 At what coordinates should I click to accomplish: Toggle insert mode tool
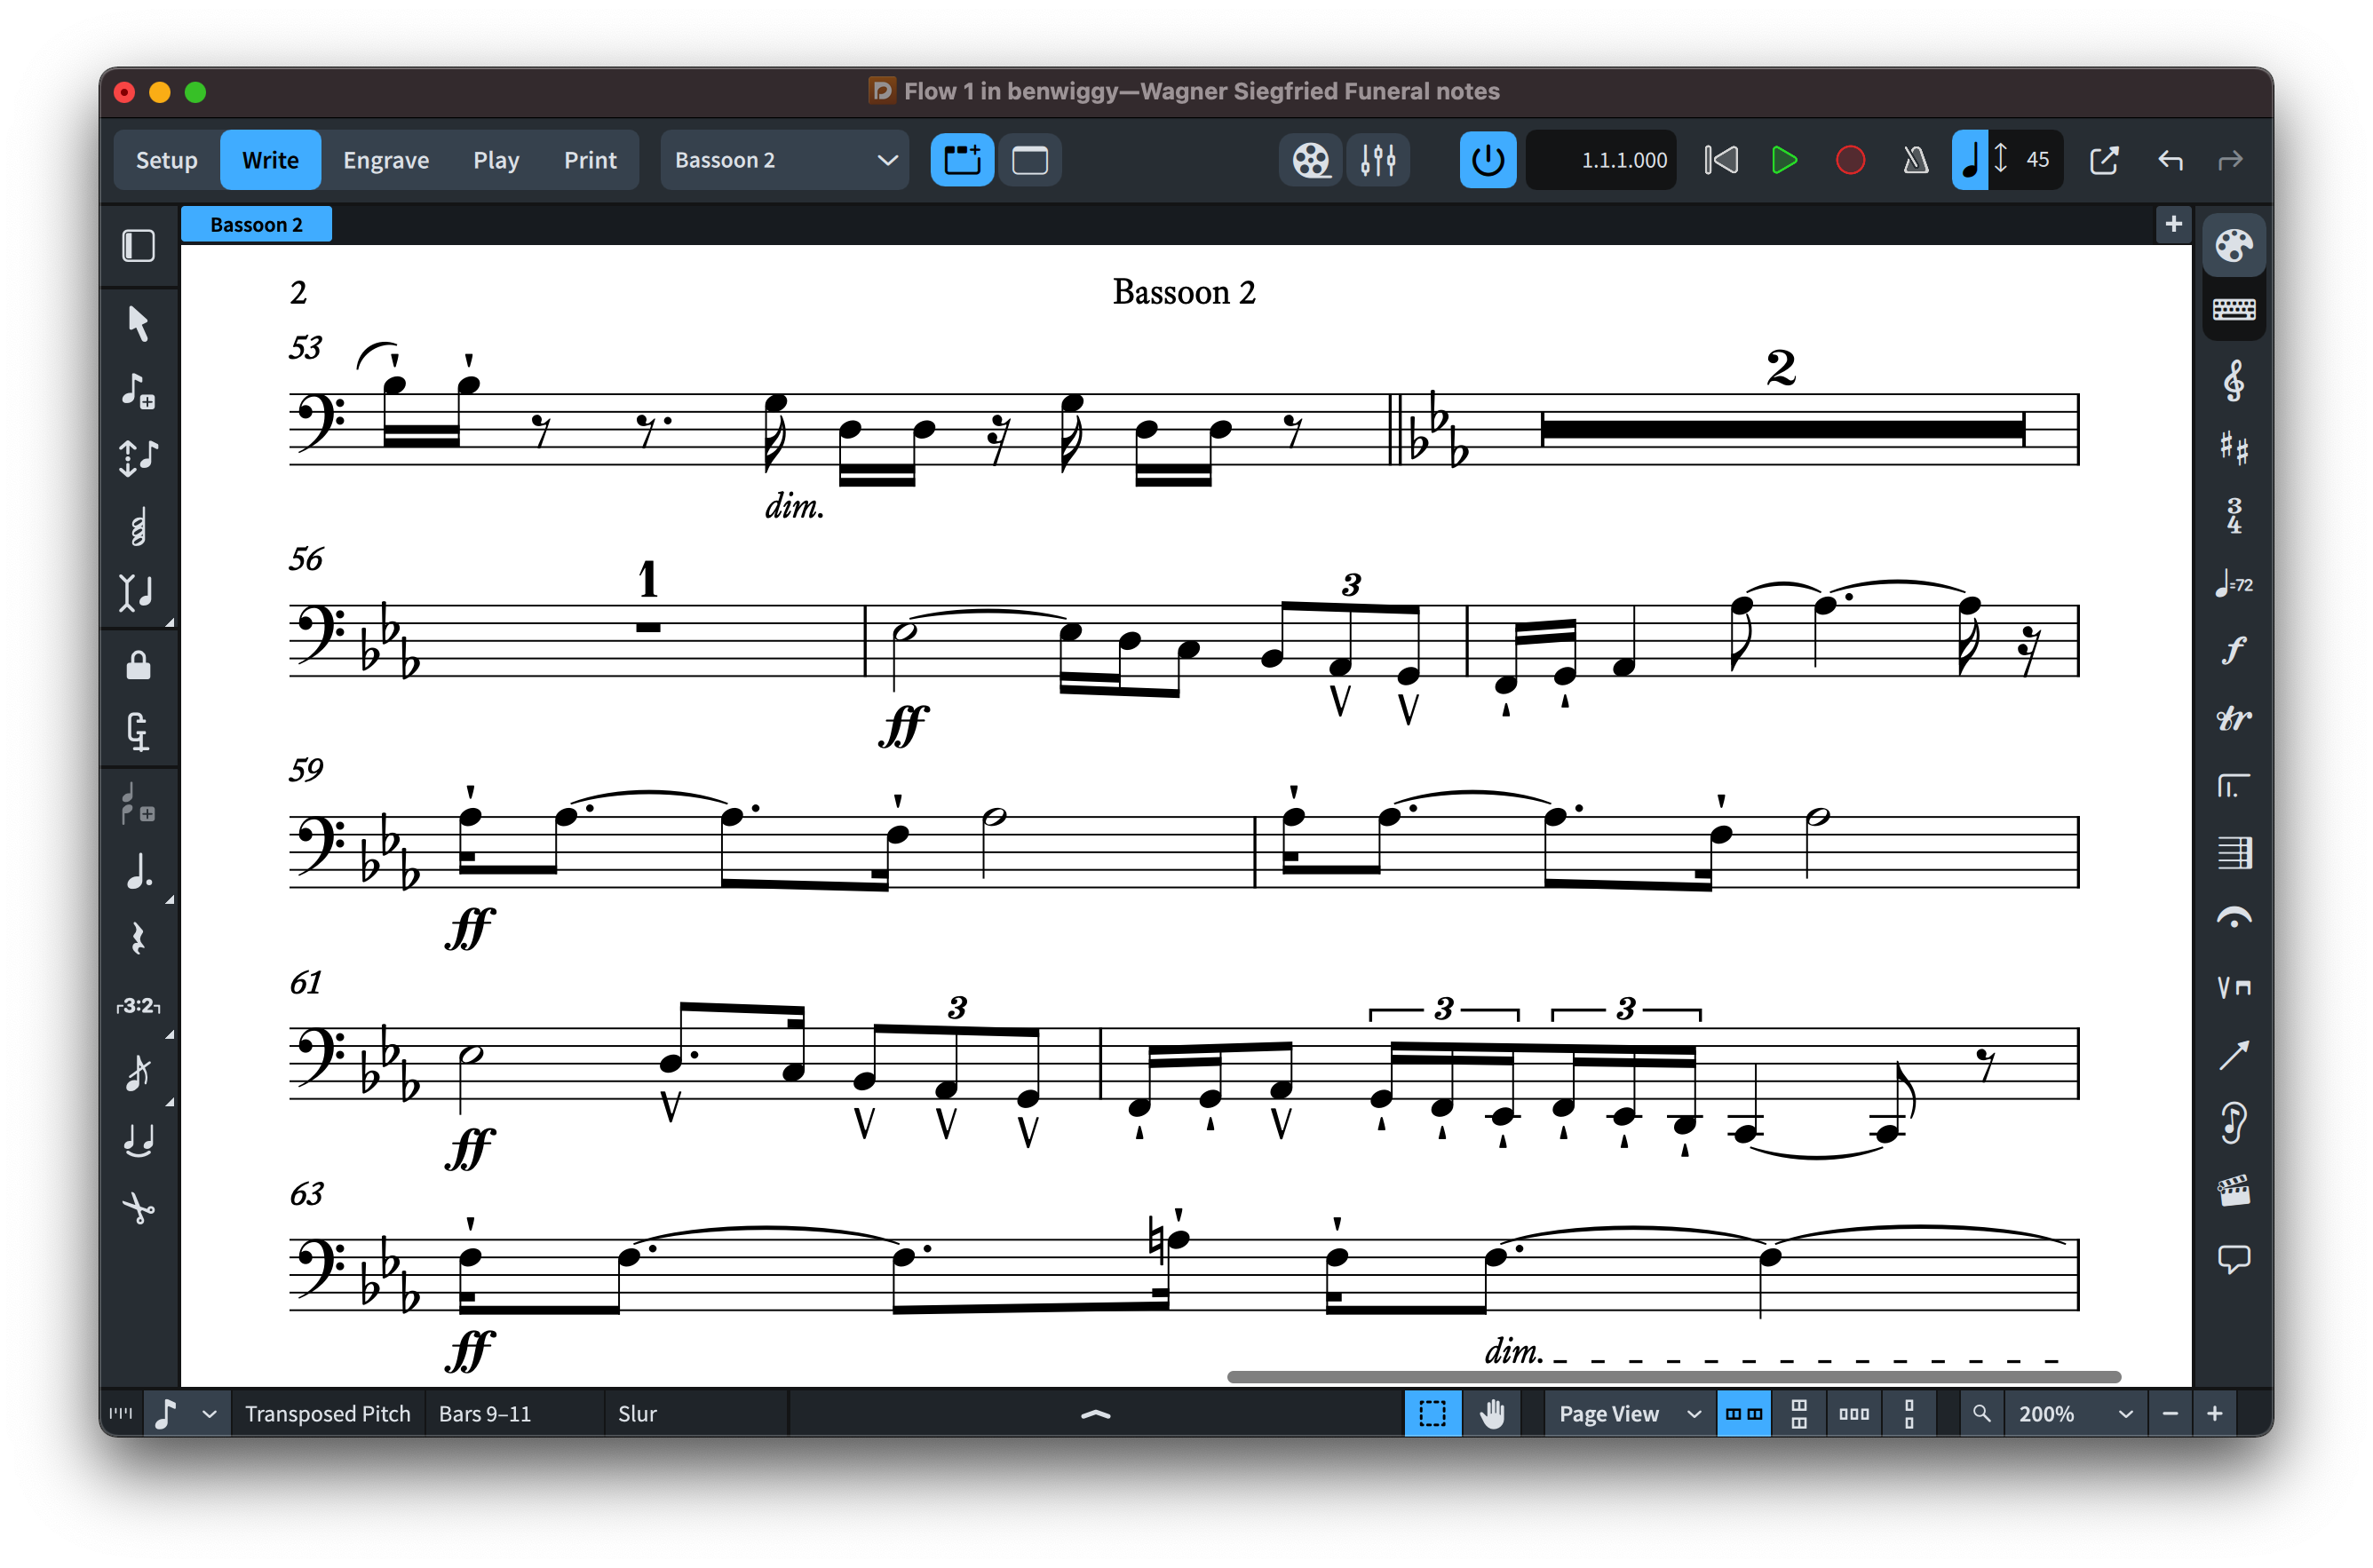tap(138, 592)
